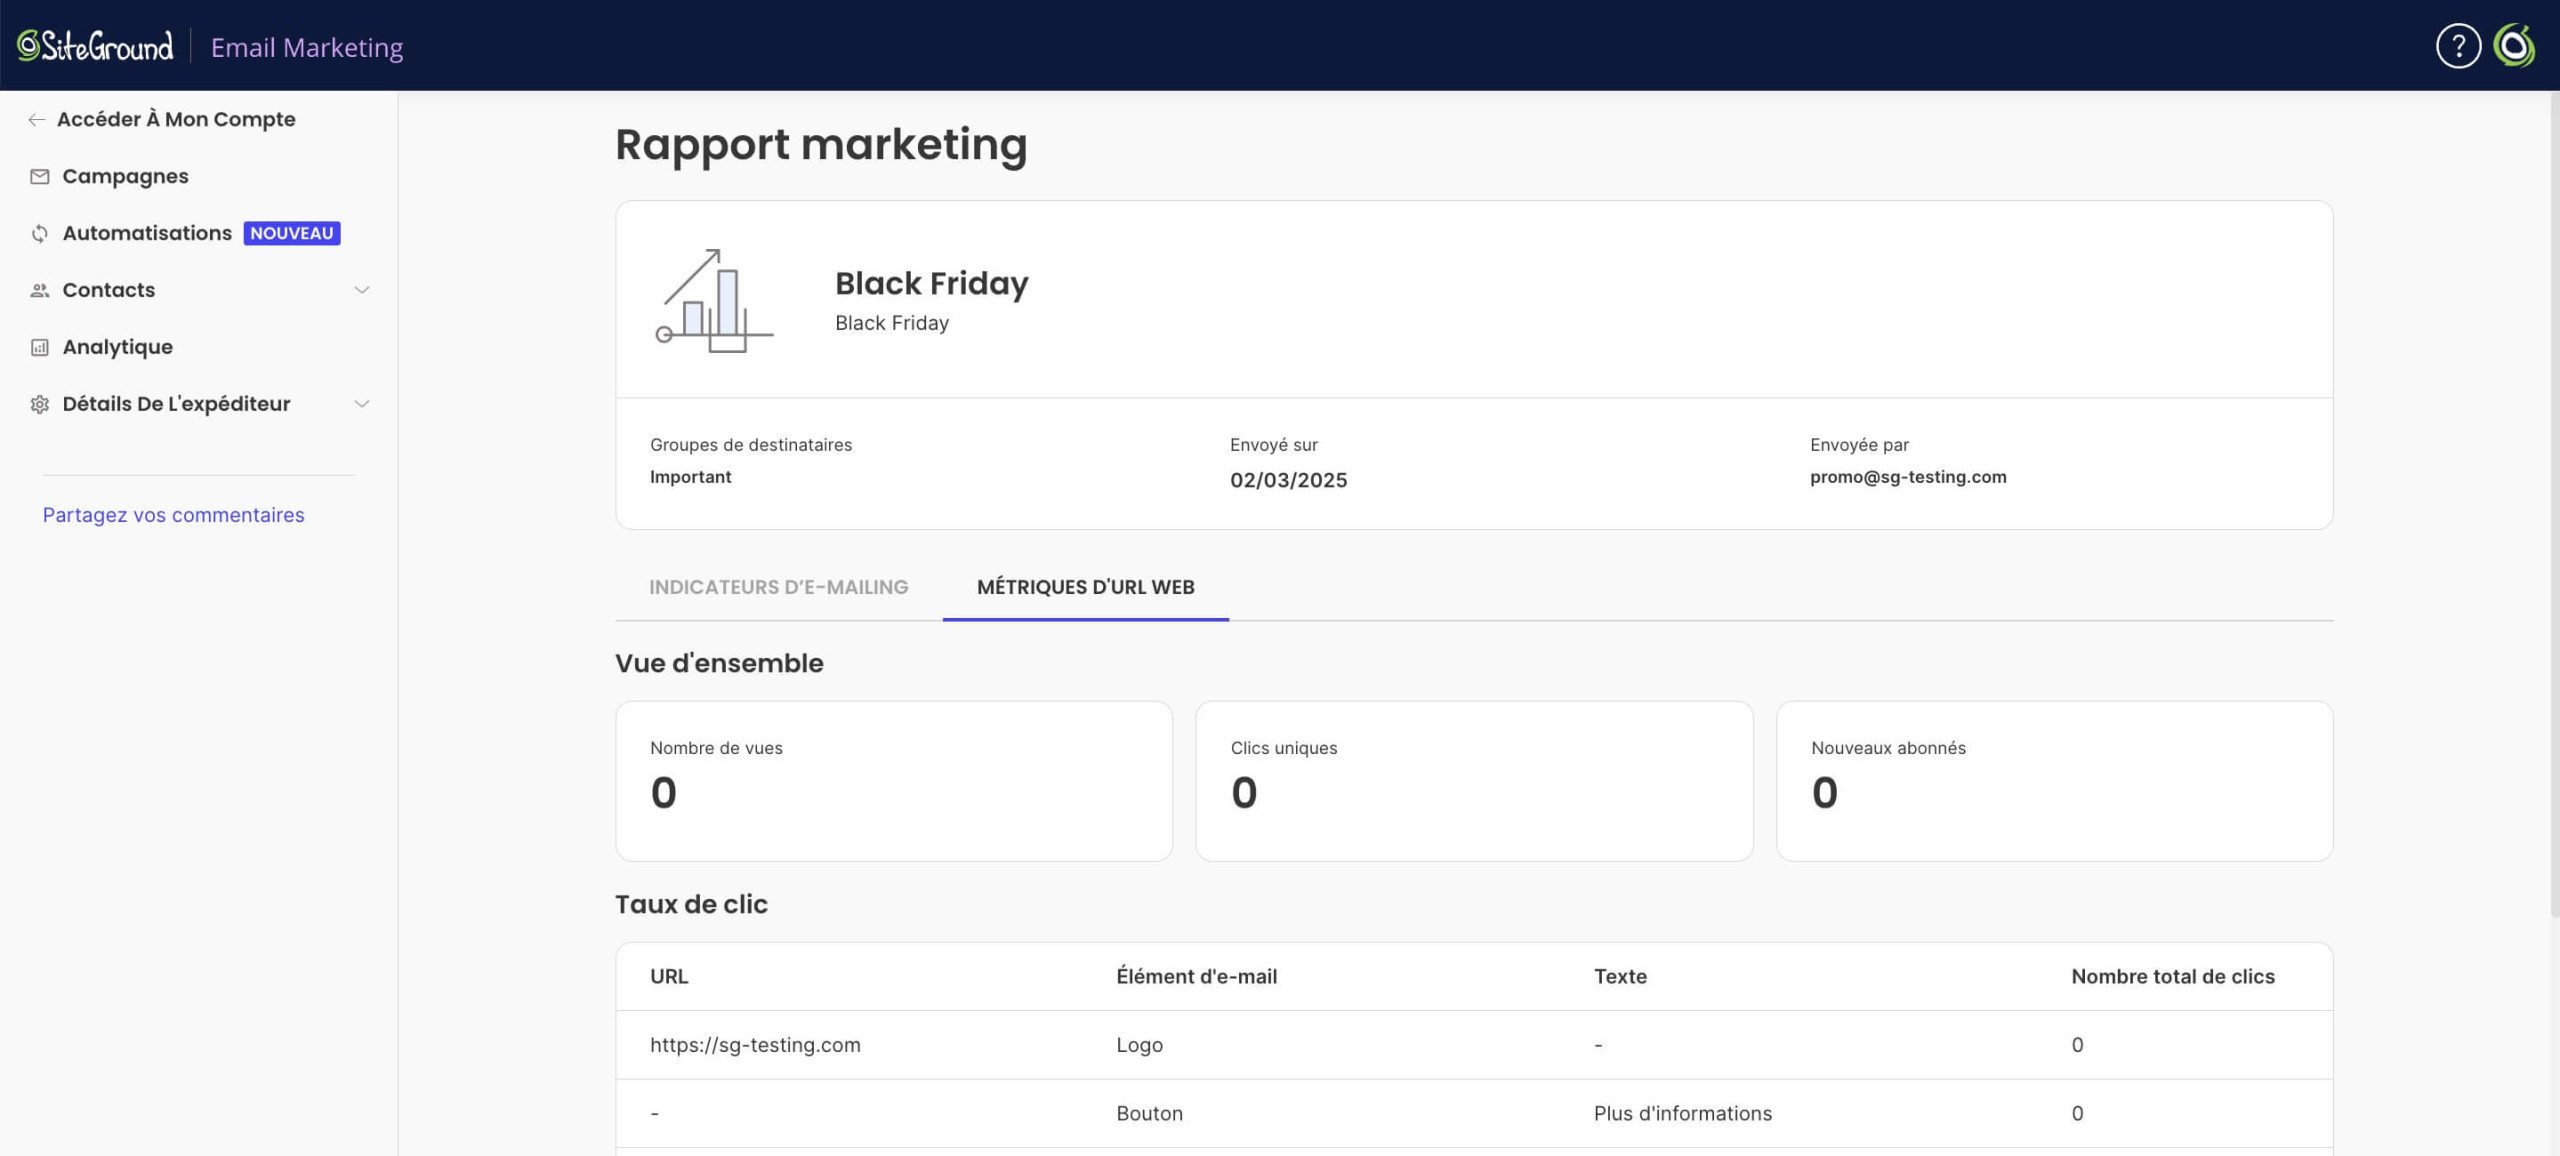Click the Automatisations cycle icon
This screenshot has height=1156, width=2560.
(39, 234)
